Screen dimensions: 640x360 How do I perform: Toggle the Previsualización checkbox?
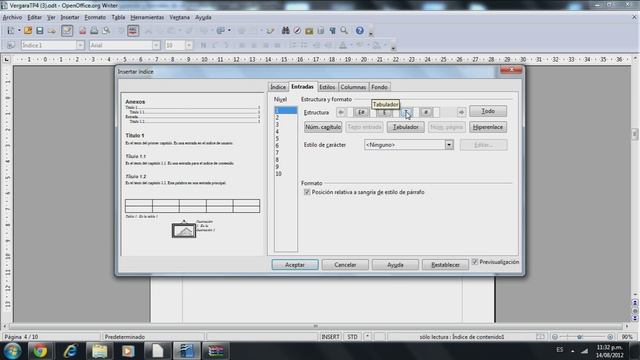click(475, 262)
